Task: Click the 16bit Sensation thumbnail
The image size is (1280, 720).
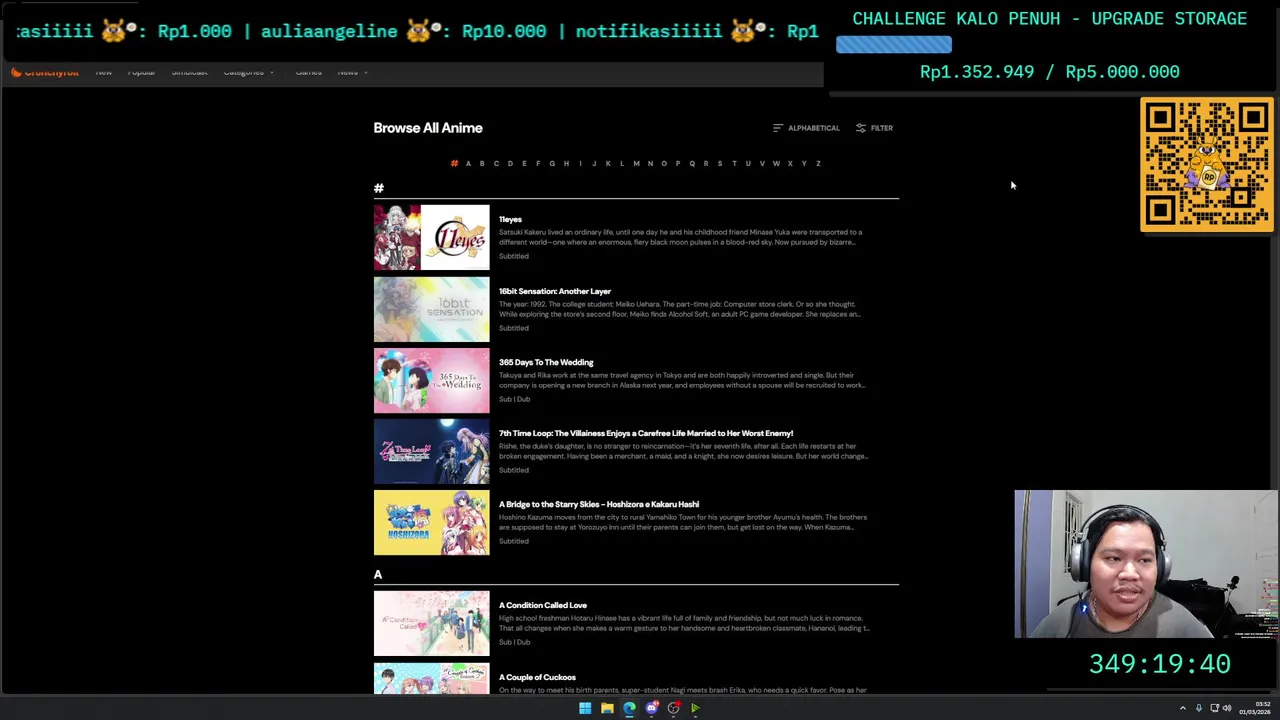Action: 432,309
